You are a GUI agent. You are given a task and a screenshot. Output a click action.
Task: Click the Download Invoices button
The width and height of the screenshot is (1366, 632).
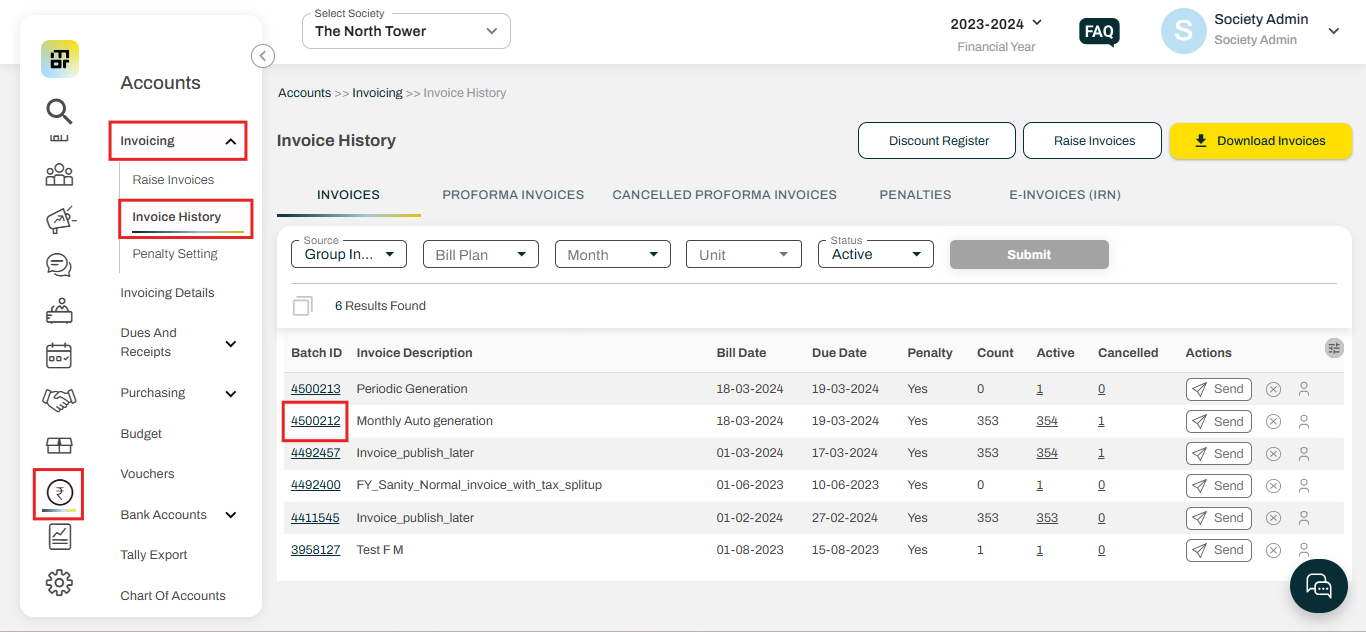1260,141
